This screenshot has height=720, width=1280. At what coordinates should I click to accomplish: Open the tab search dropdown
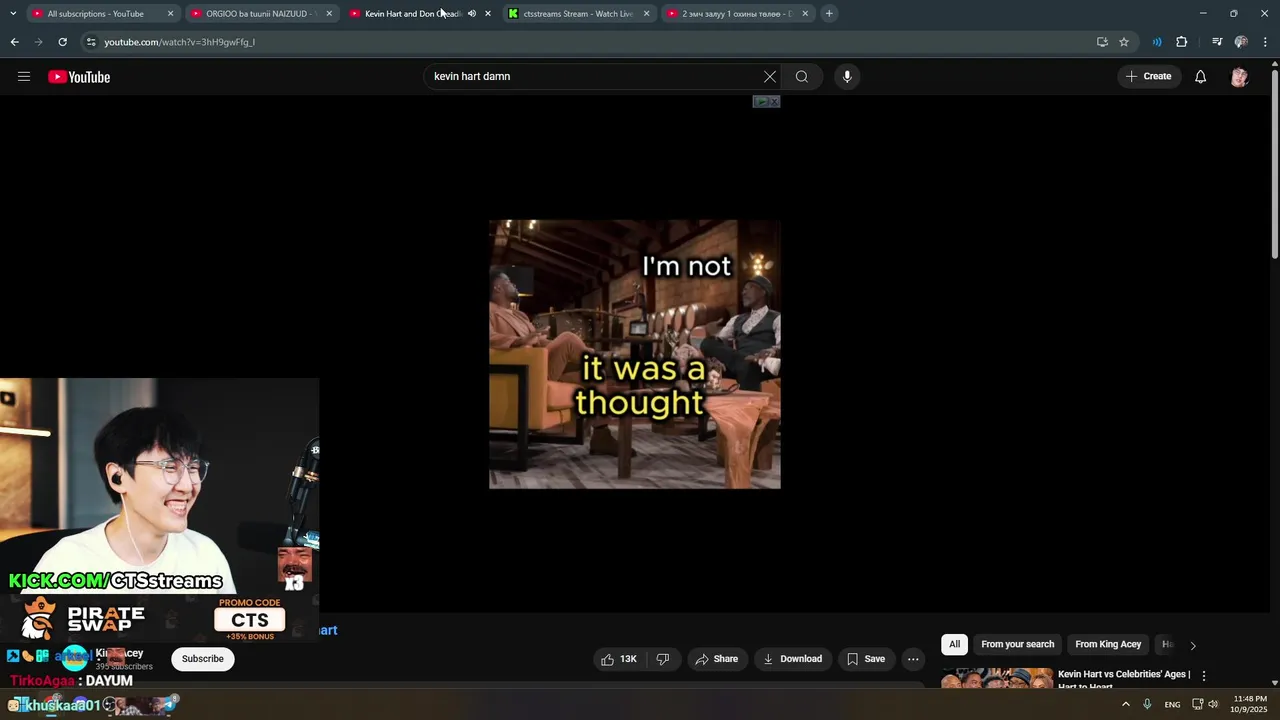pos(12,14)
